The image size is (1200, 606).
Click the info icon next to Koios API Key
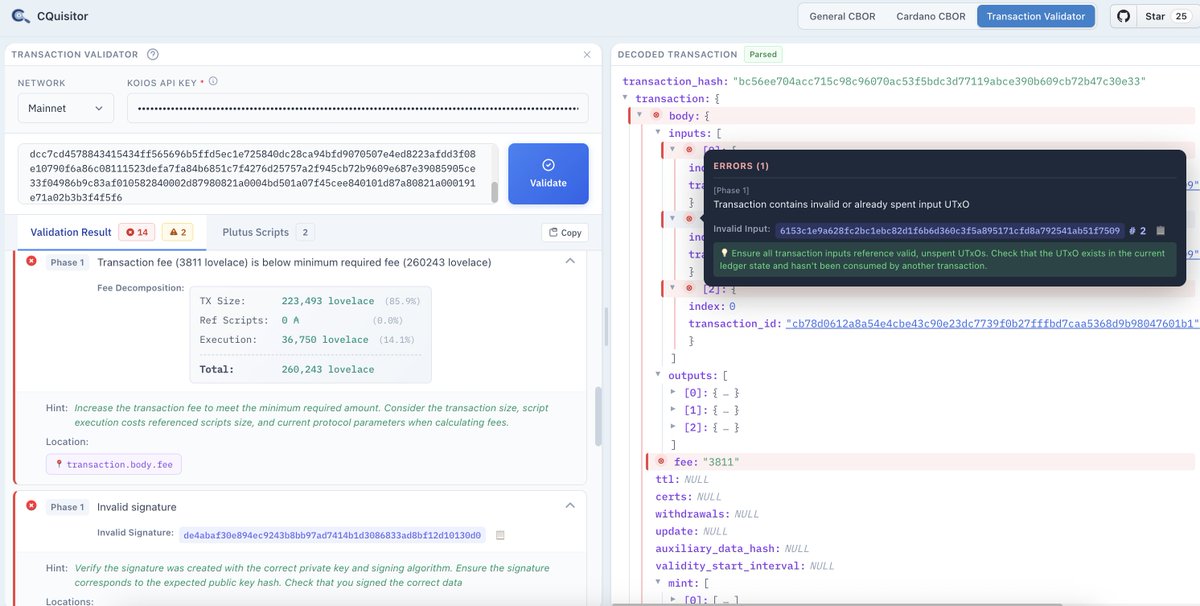tap(213, 82)
